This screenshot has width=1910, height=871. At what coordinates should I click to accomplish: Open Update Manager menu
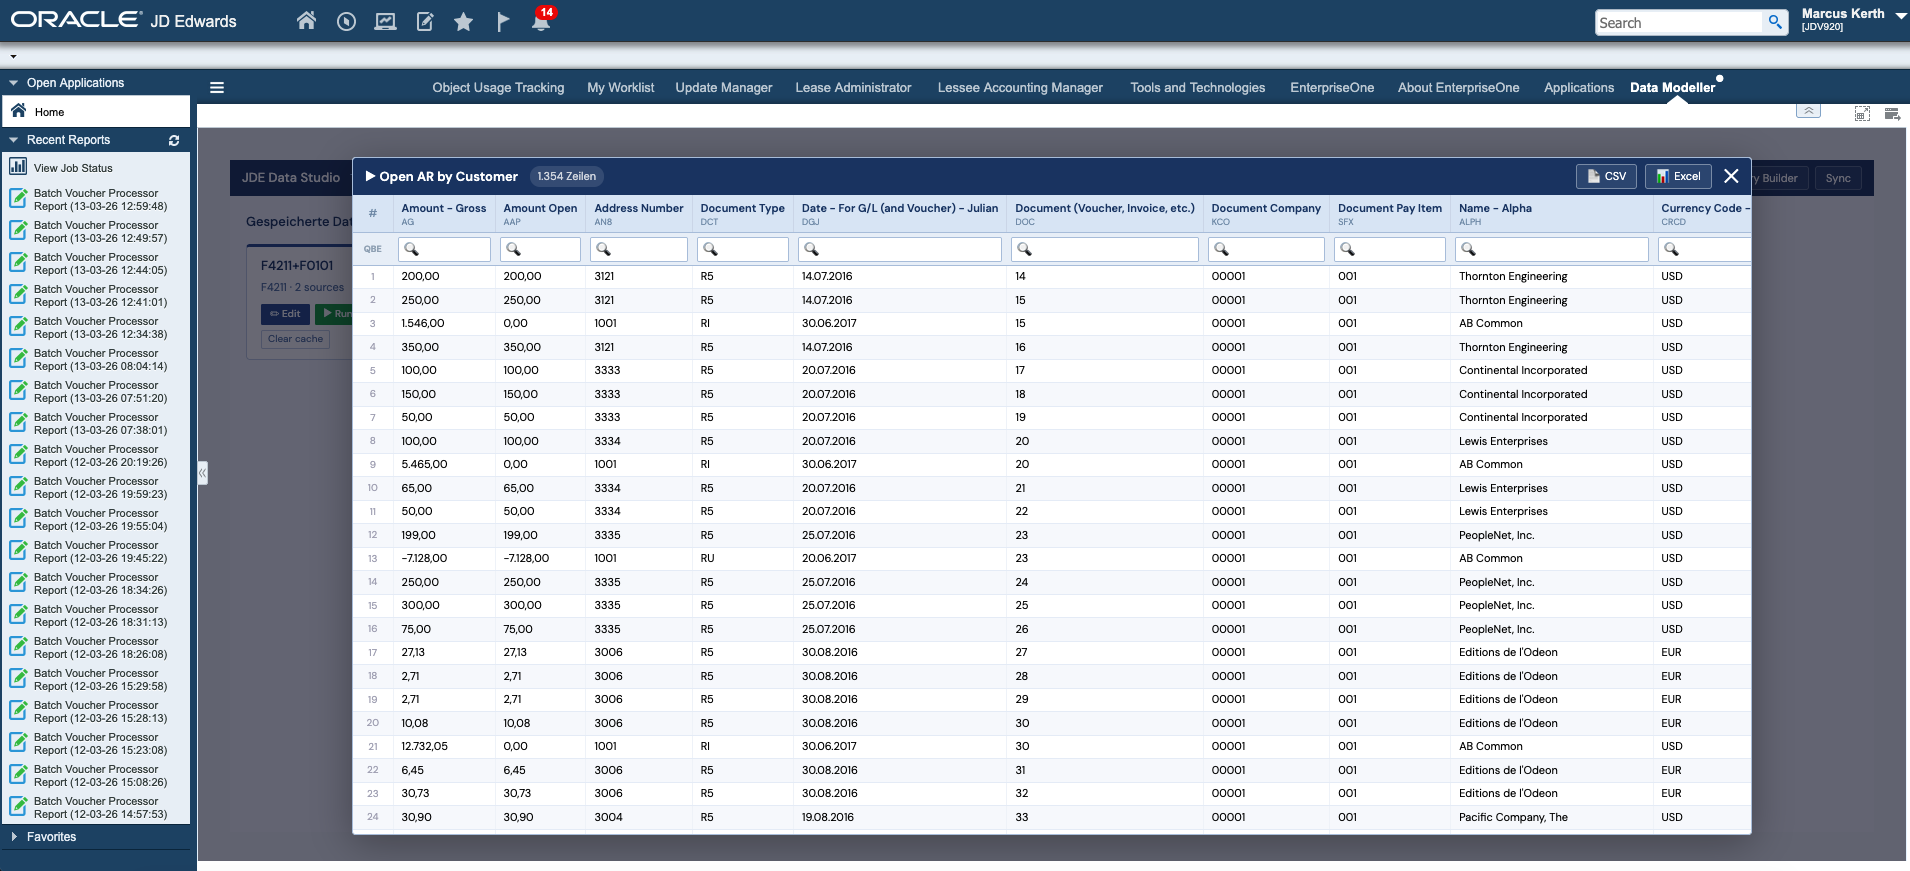pos(723,88)
